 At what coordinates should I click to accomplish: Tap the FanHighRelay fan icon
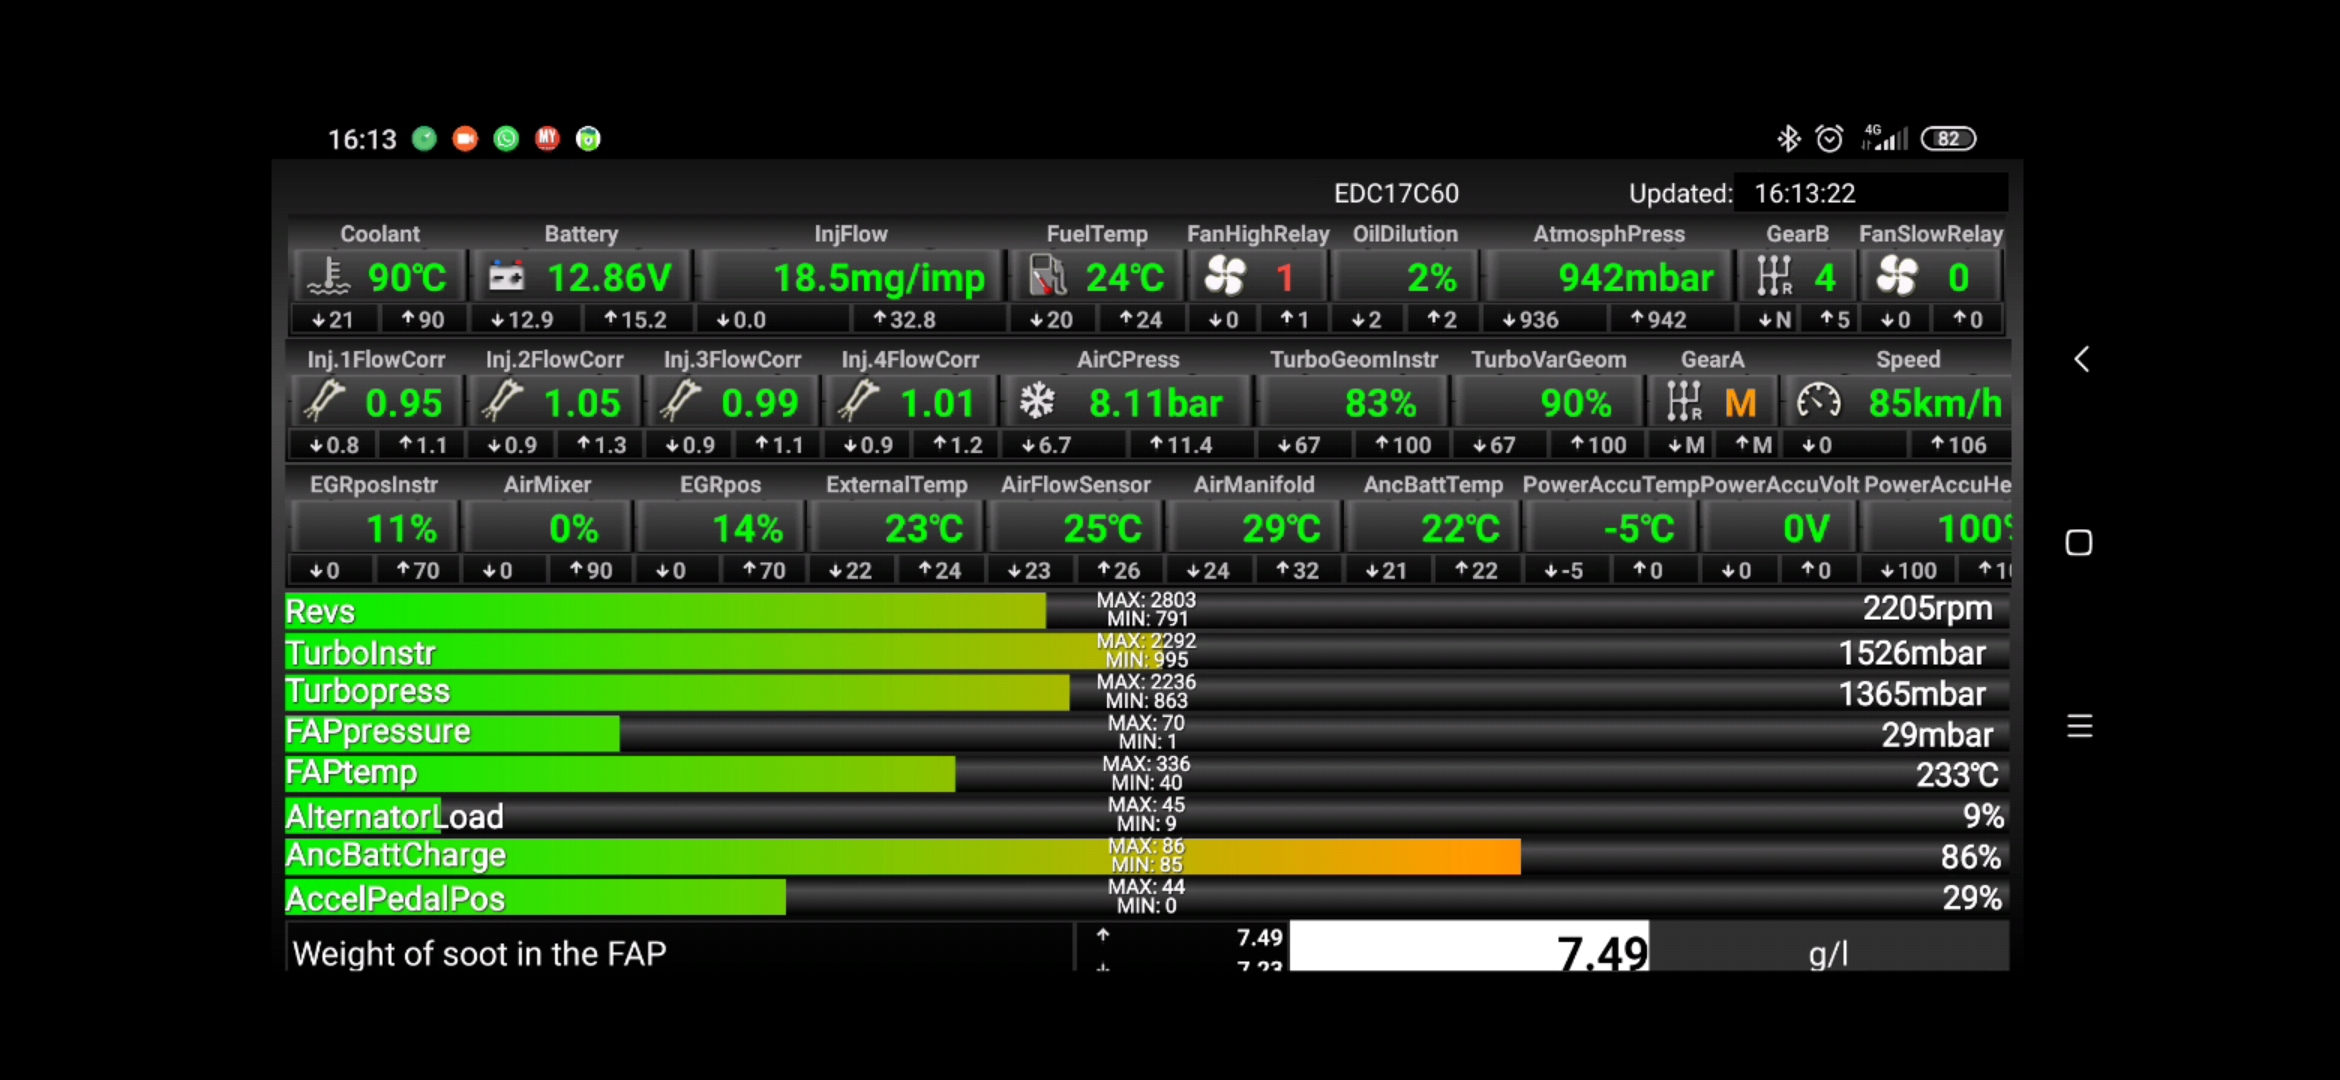coord(1225,277)
